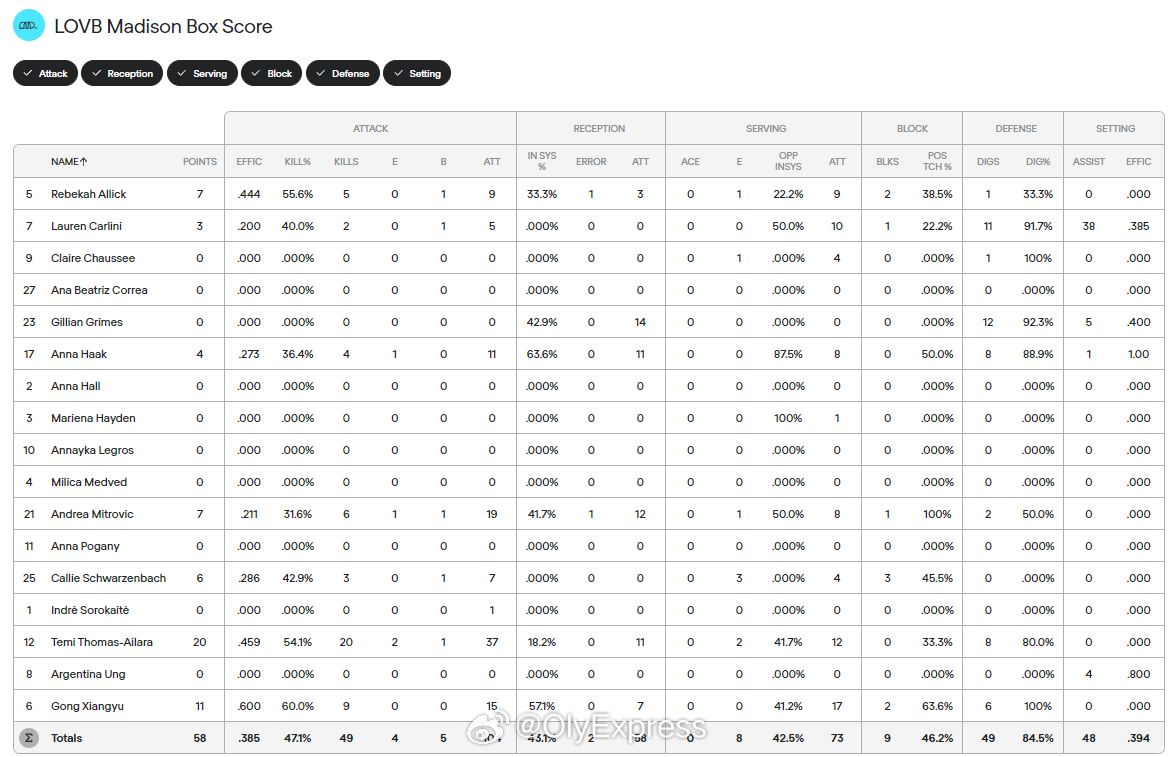Click the RECEPTION group header

pyautogui.click(x=598, y=128)
